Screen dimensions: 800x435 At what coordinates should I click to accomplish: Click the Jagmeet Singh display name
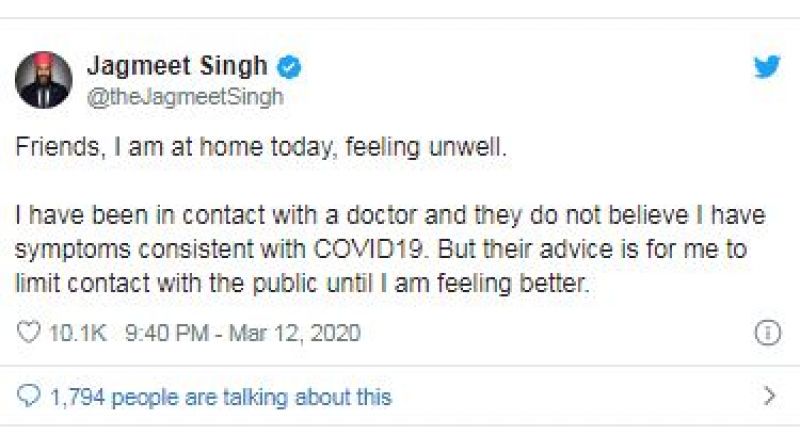point(177,67)
